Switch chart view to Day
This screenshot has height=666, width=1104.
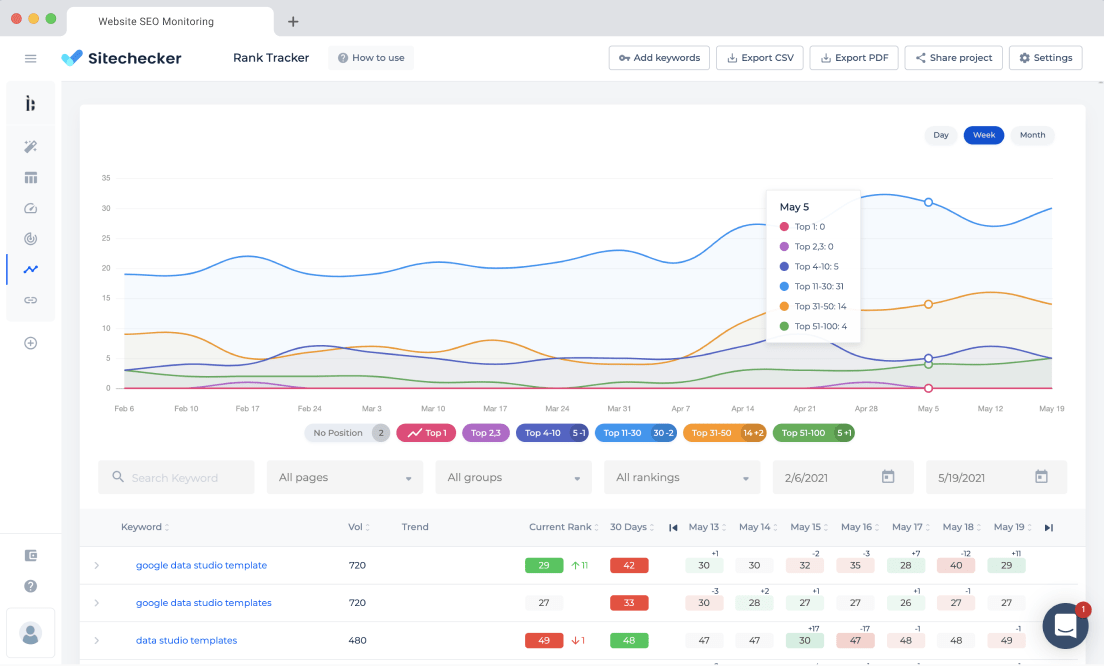click(x=941, y=135)
